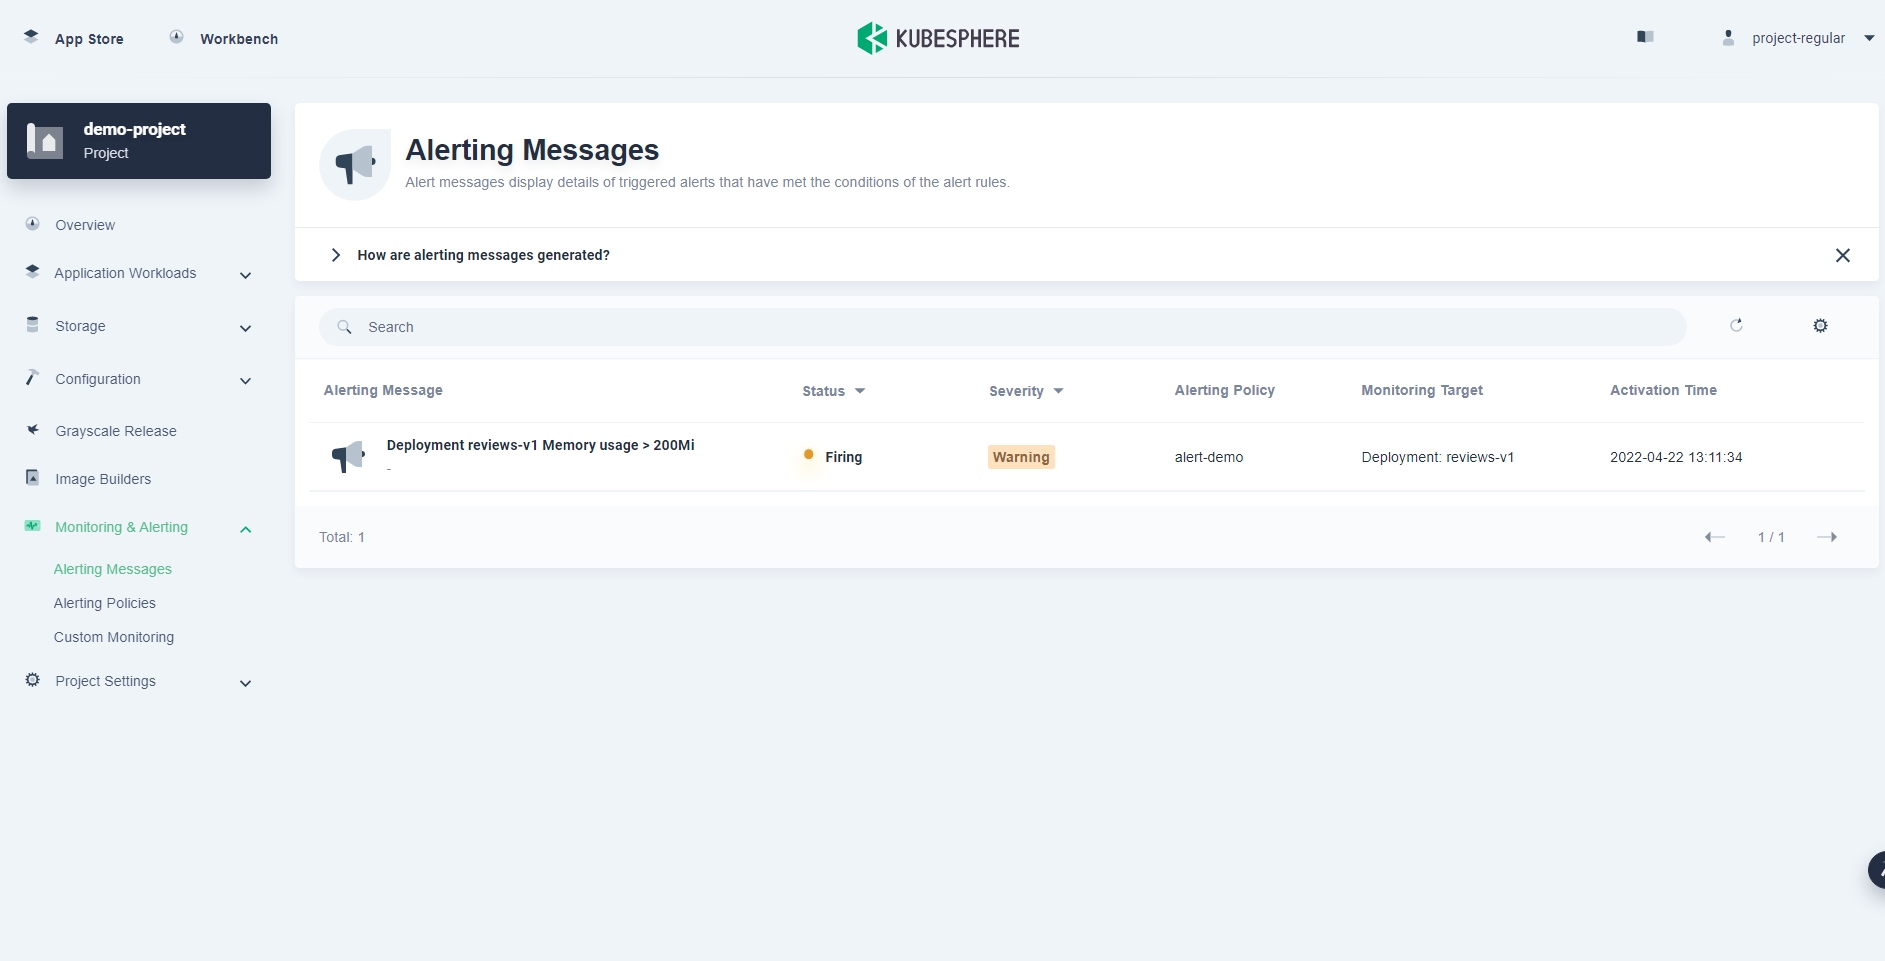Open the reviews-v1 memory usage alert

pos(540,445)
